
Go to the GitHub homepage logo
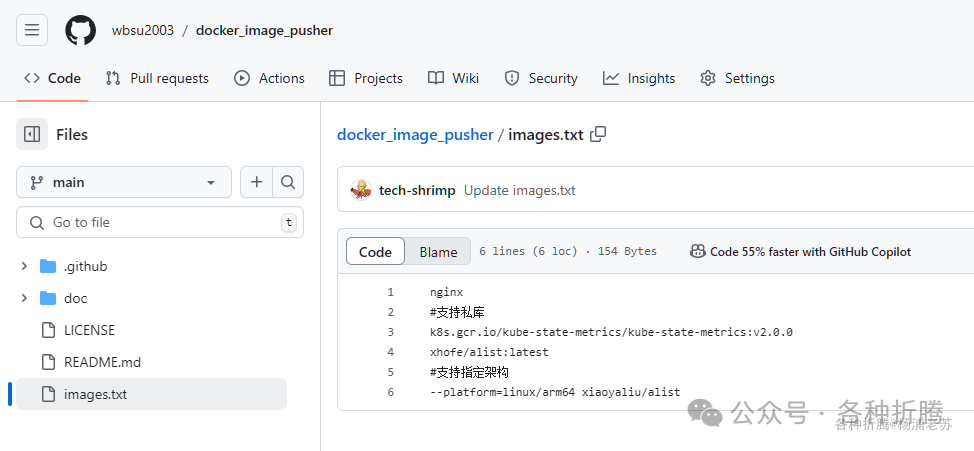[81, 30]
